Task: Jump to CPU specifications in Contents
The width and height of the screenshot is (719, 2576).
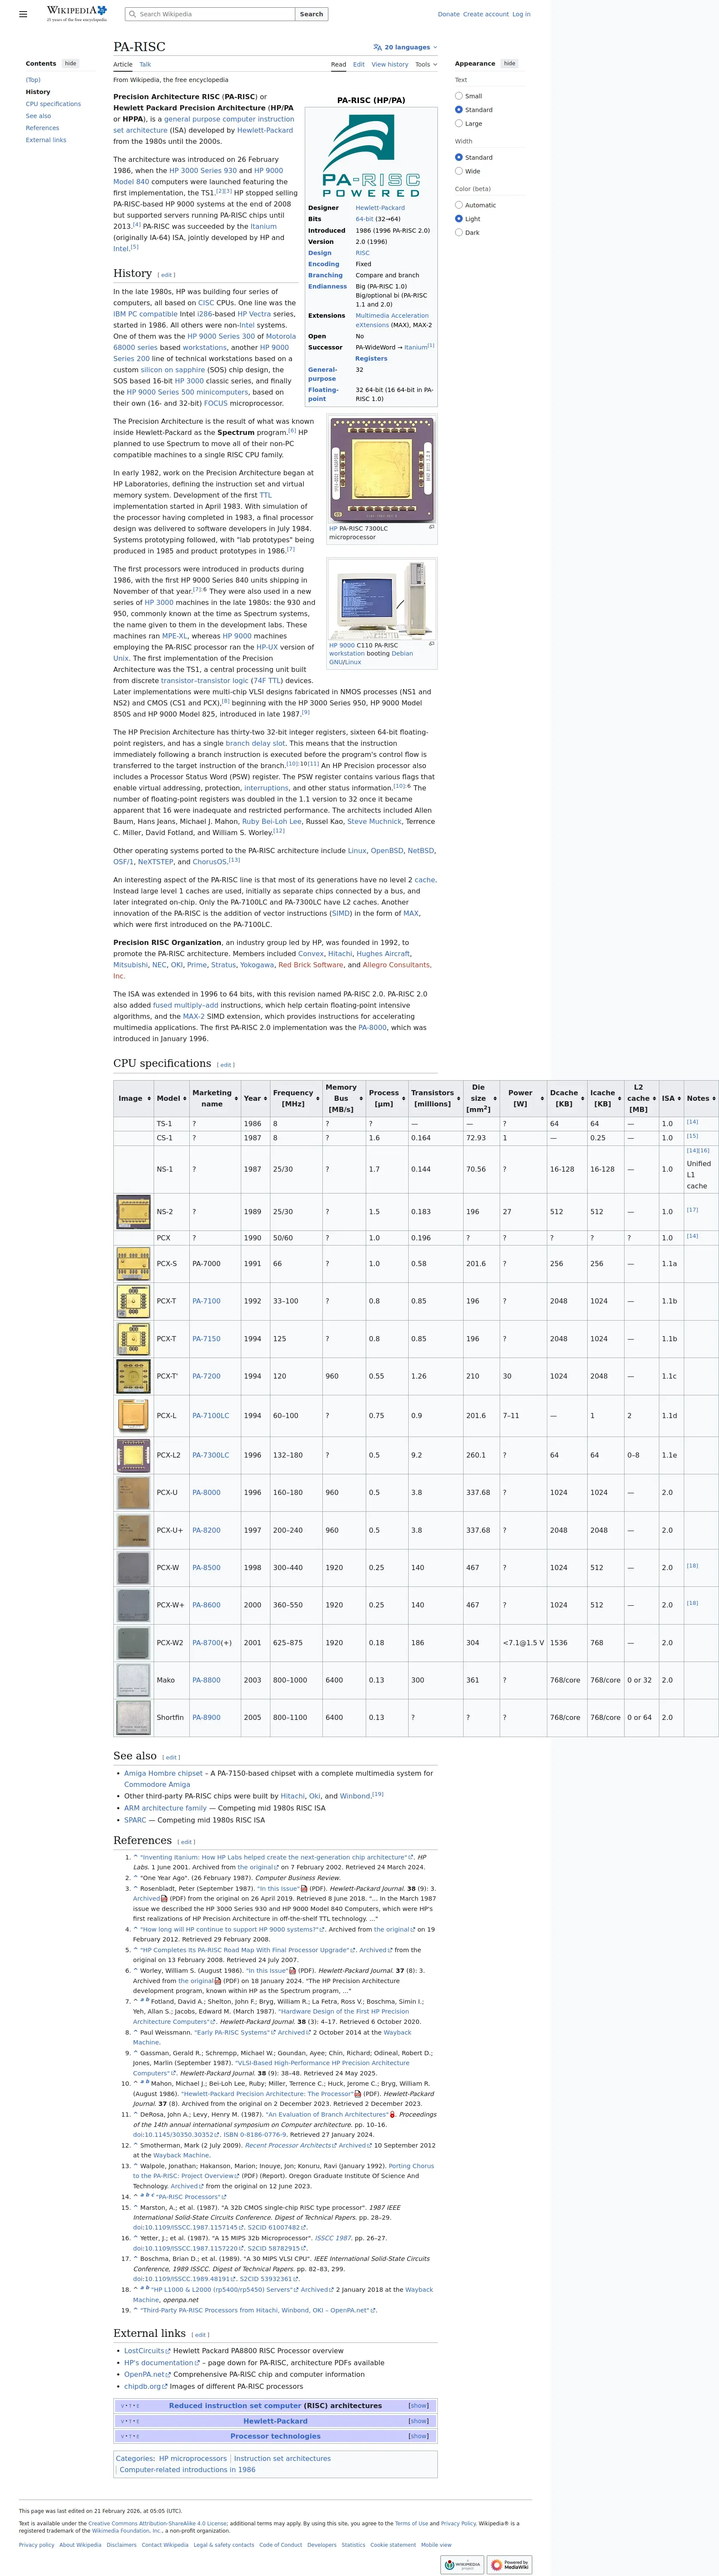Action: pyautogui.click(x=53, y=104)
